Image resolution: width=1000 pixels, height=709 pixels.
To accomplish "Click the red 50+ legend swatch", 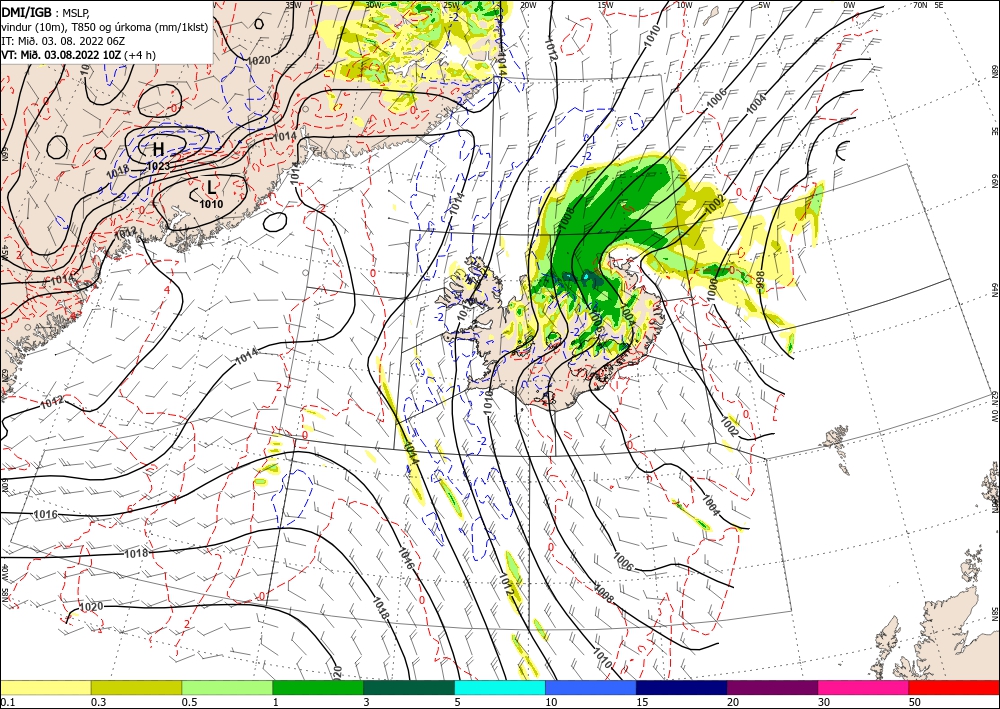I will 954,687.
